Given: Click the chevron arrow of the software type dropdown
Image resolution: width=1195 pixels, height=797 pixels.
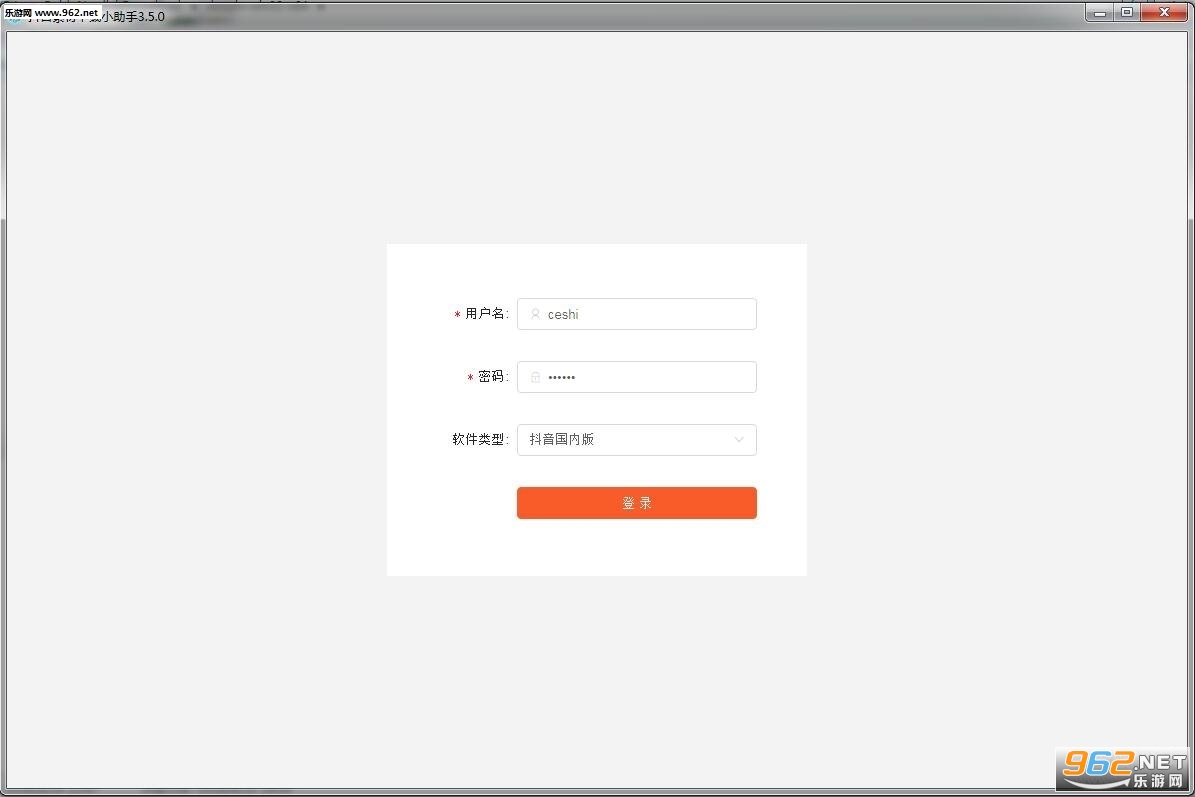Looking at the screenshot, I should [x=738, y=440].
